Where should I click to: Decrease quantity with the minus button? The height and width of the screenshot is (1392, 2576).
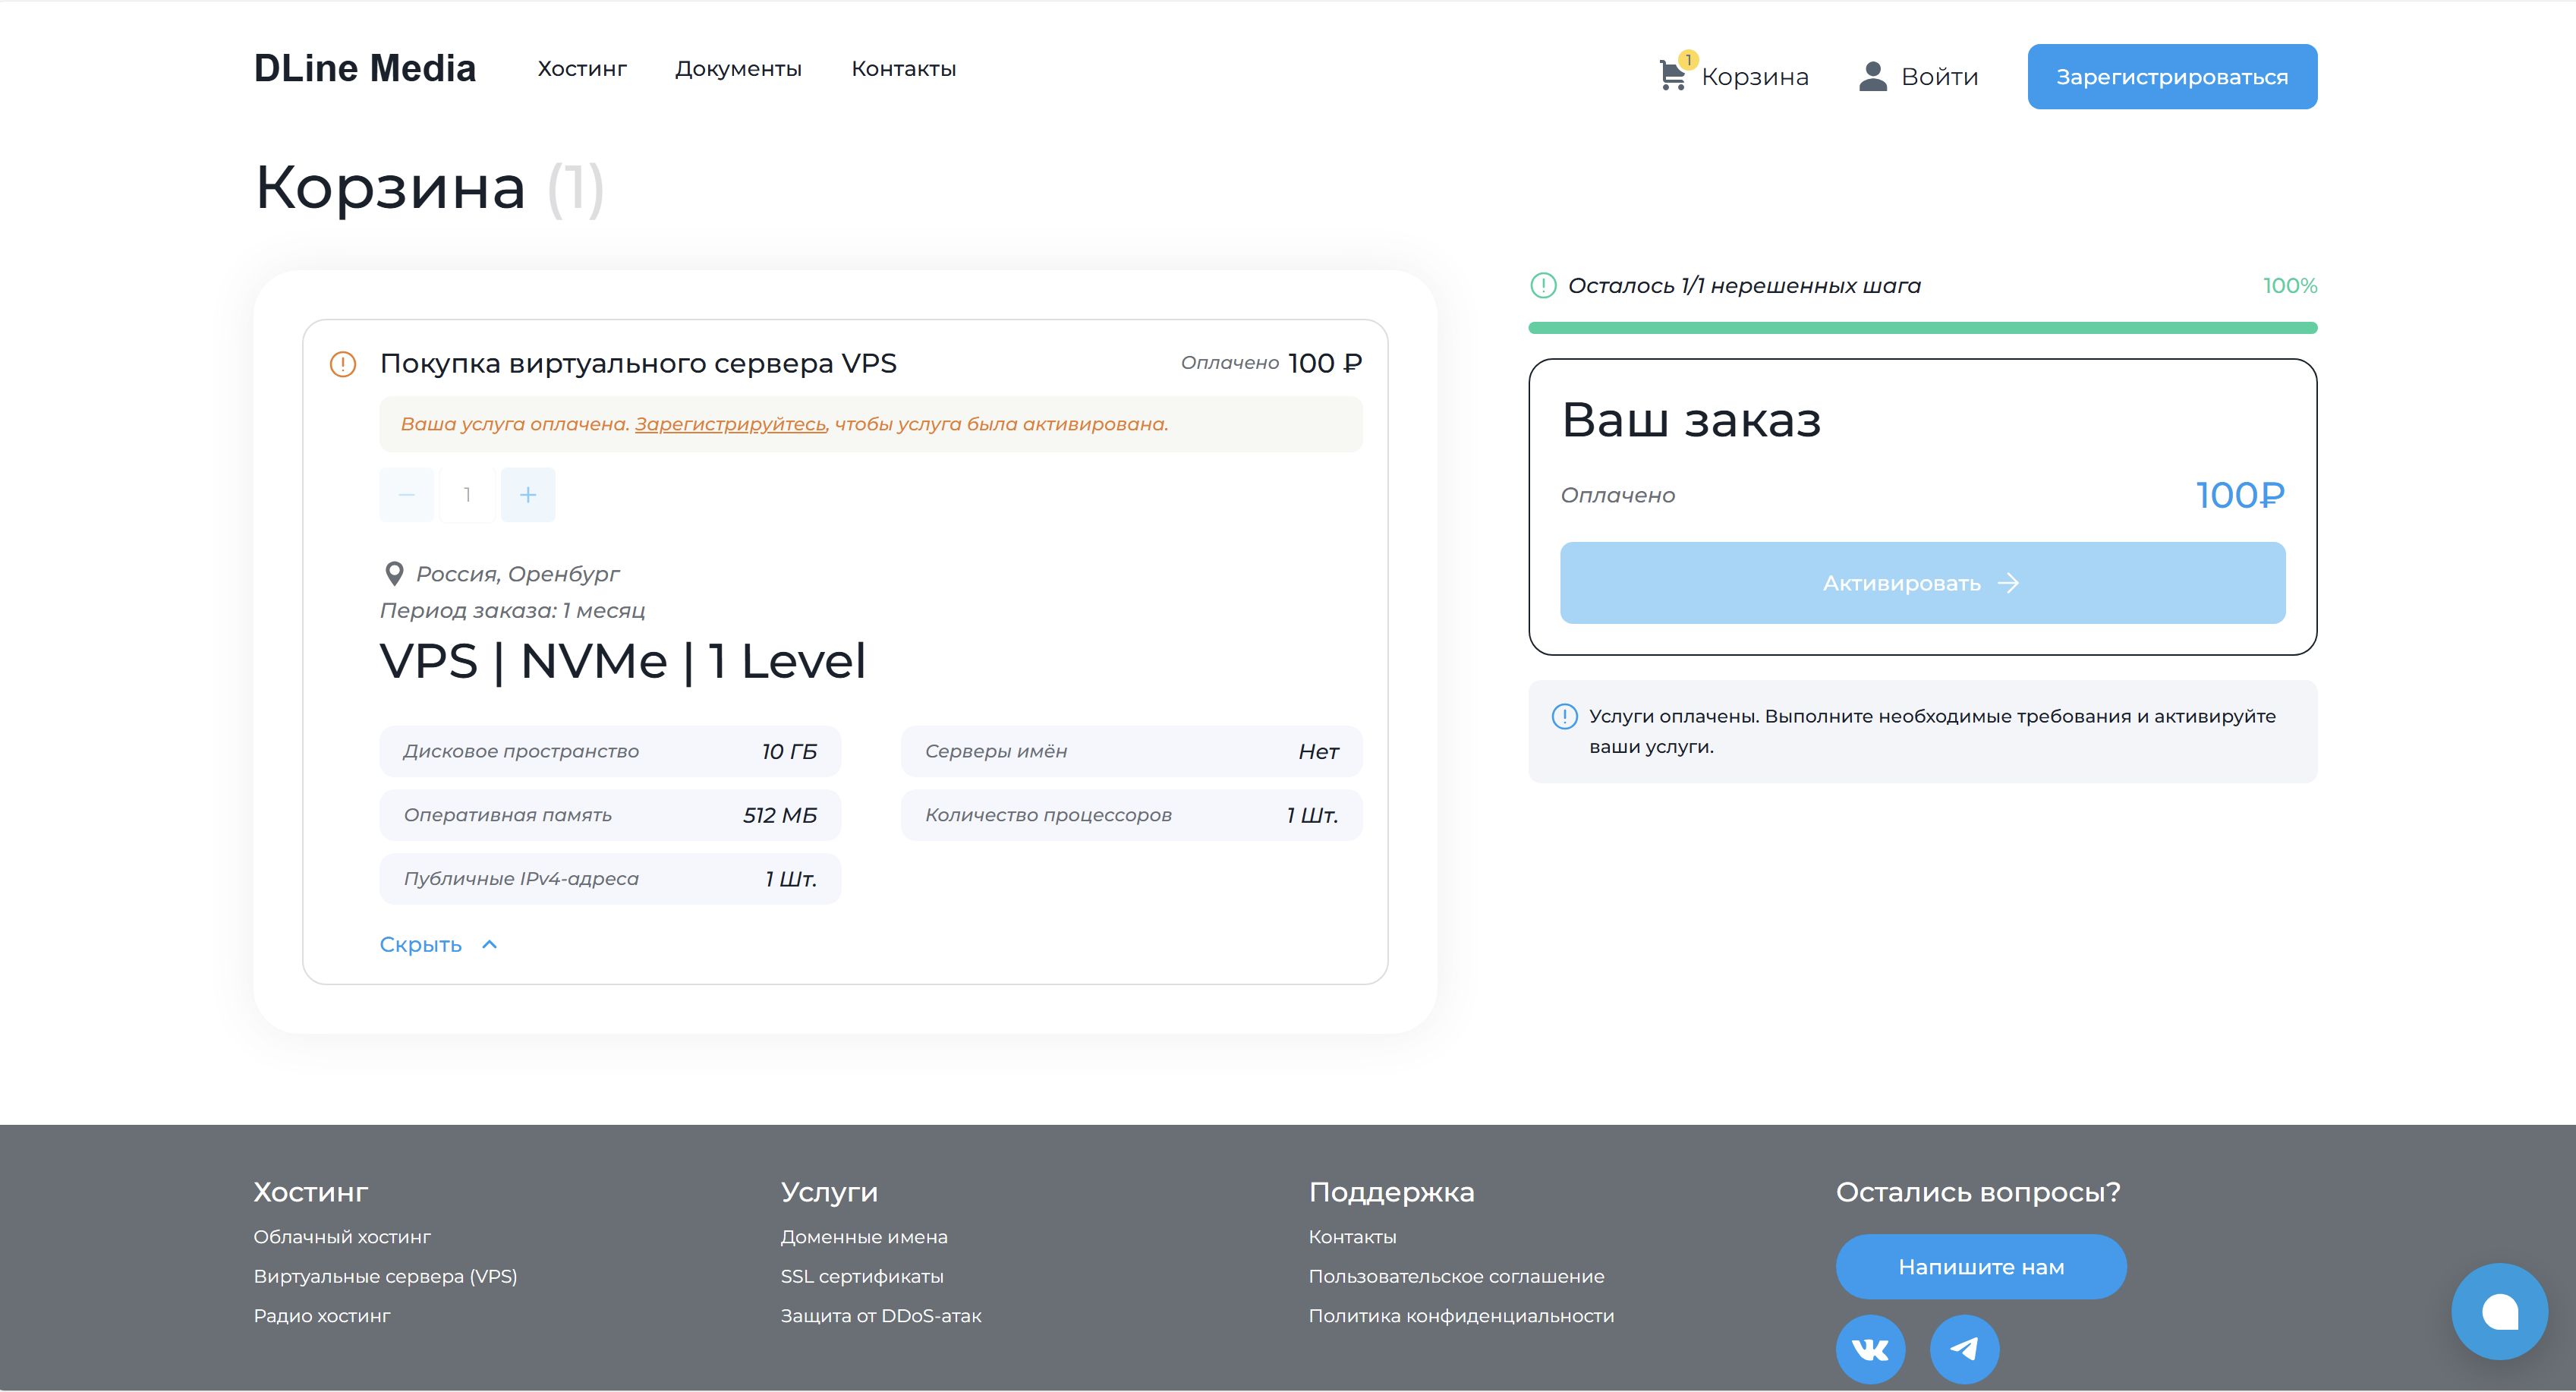(x=406, y=495)
